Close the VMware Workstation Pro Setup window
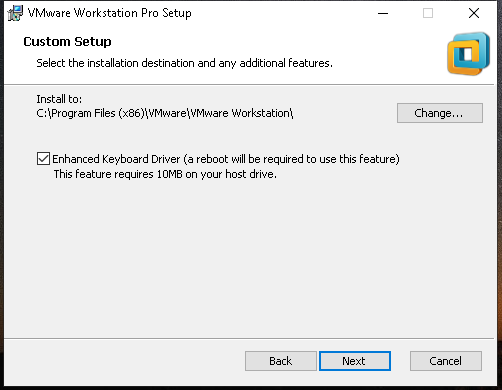Viewport: 502px width, 390px height. (474, 13)
